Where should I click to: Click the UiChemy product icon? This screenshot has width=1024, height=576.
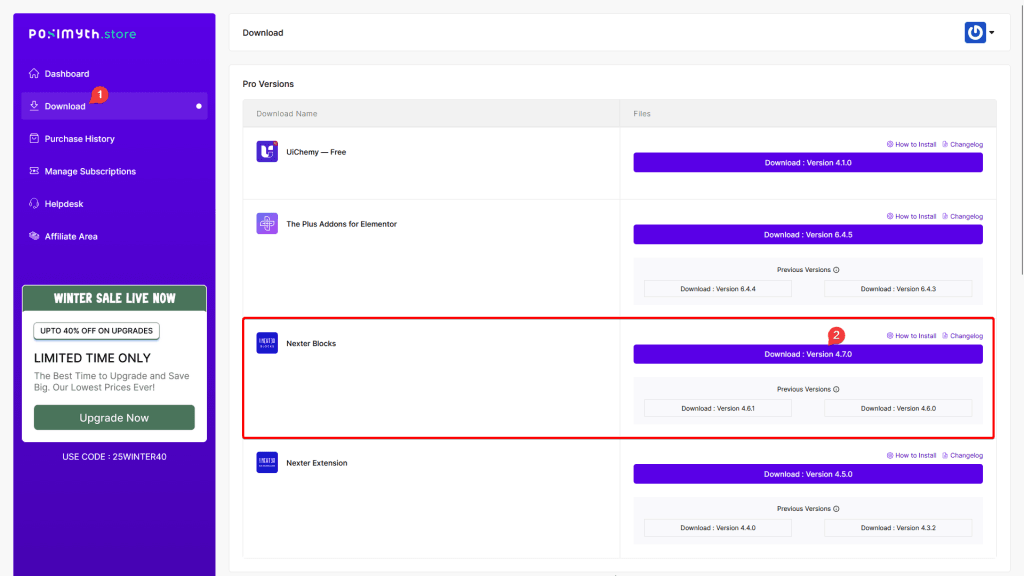[267, 152]
